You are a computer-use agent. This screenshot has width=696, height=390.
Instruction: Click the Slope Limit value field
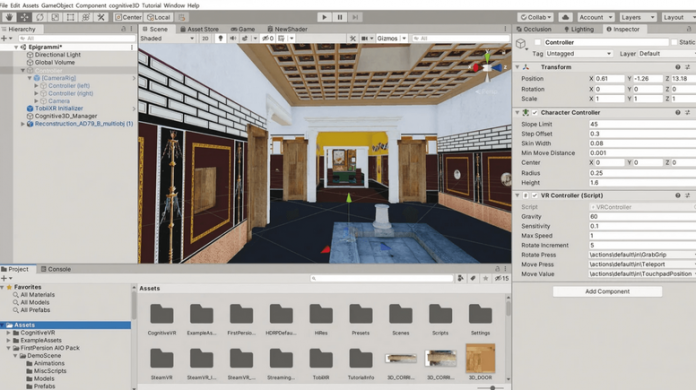pos(642,124)
